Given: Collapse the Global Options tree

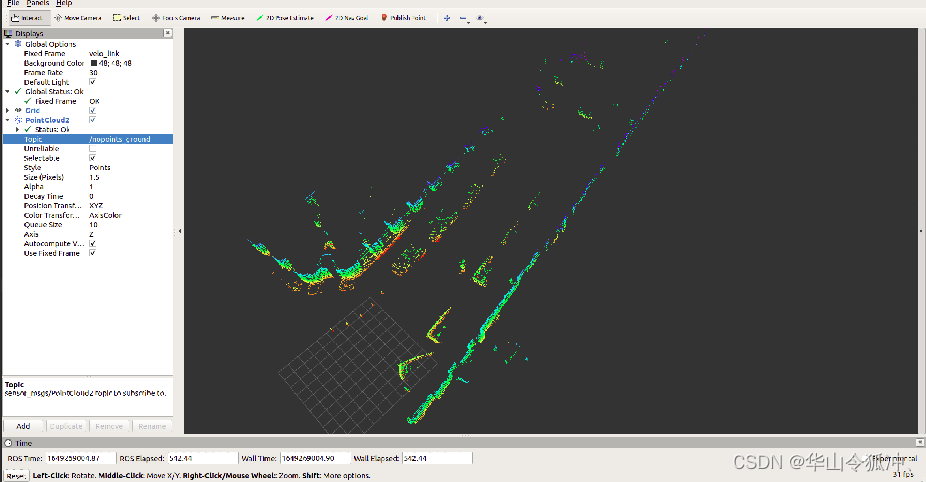Looking at the screenshot, I should click(x=8, y=44).
